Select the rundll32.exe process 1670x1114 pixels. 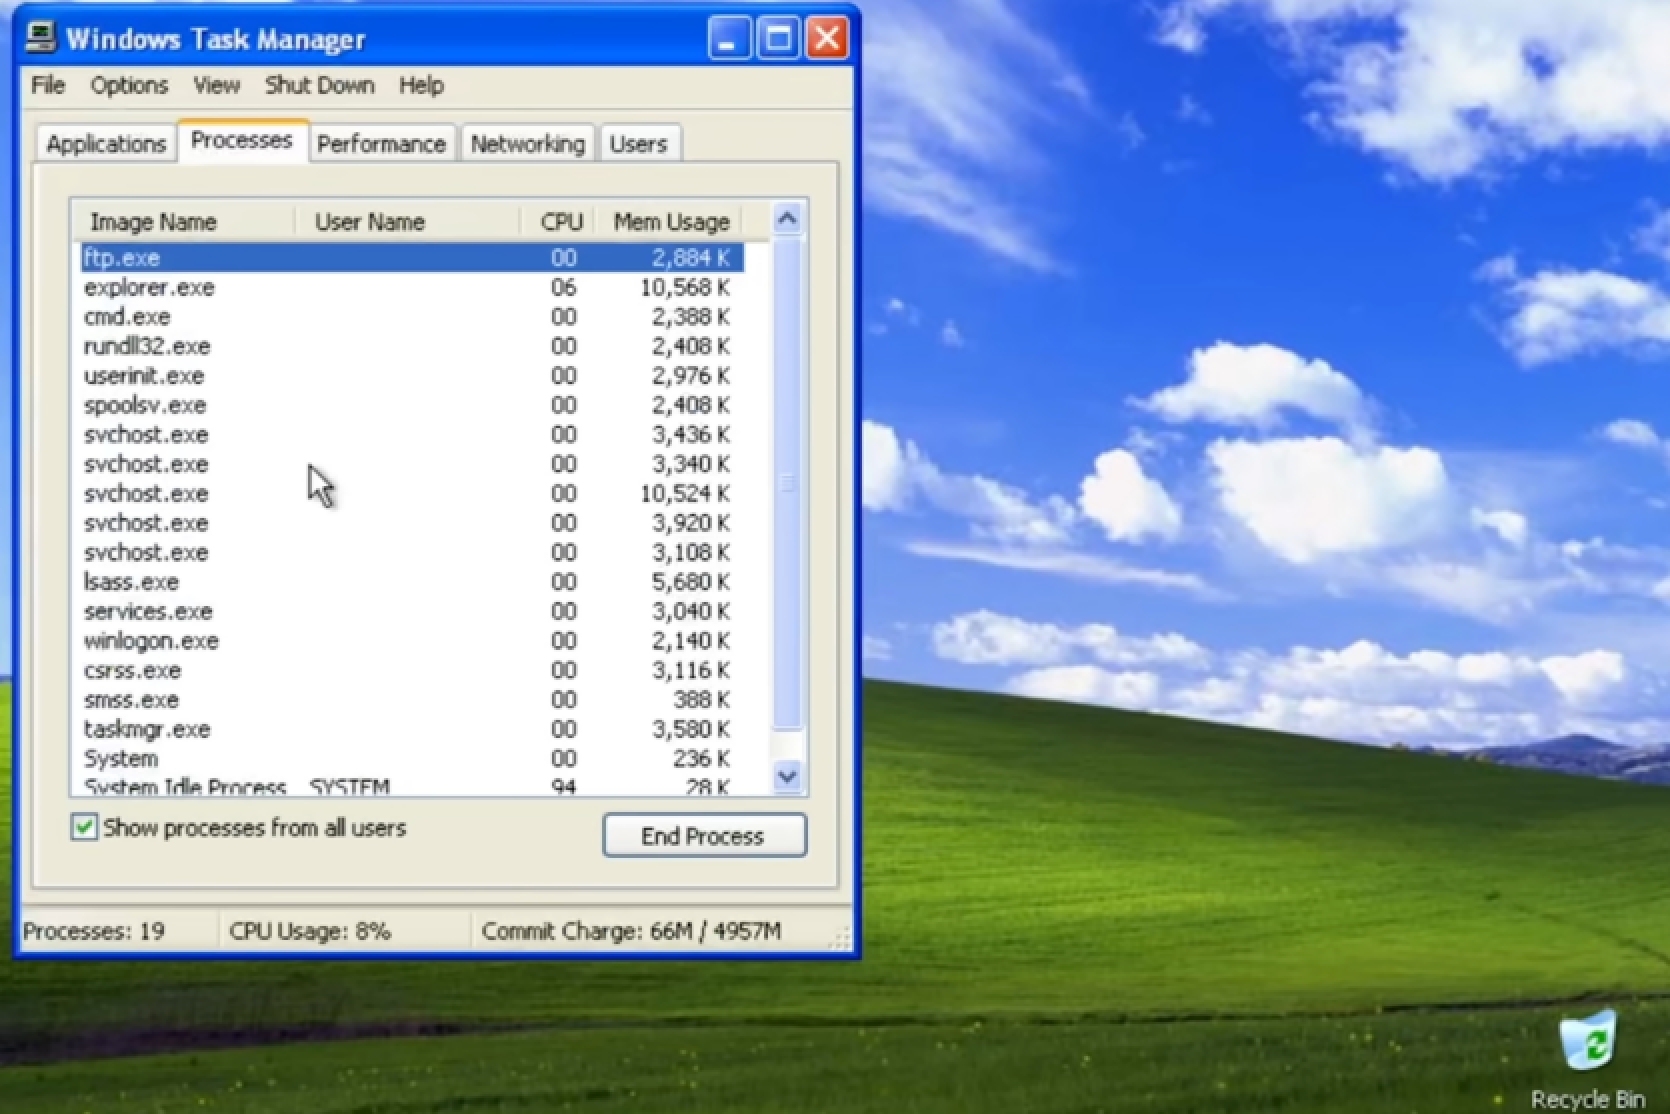point(412,346)
